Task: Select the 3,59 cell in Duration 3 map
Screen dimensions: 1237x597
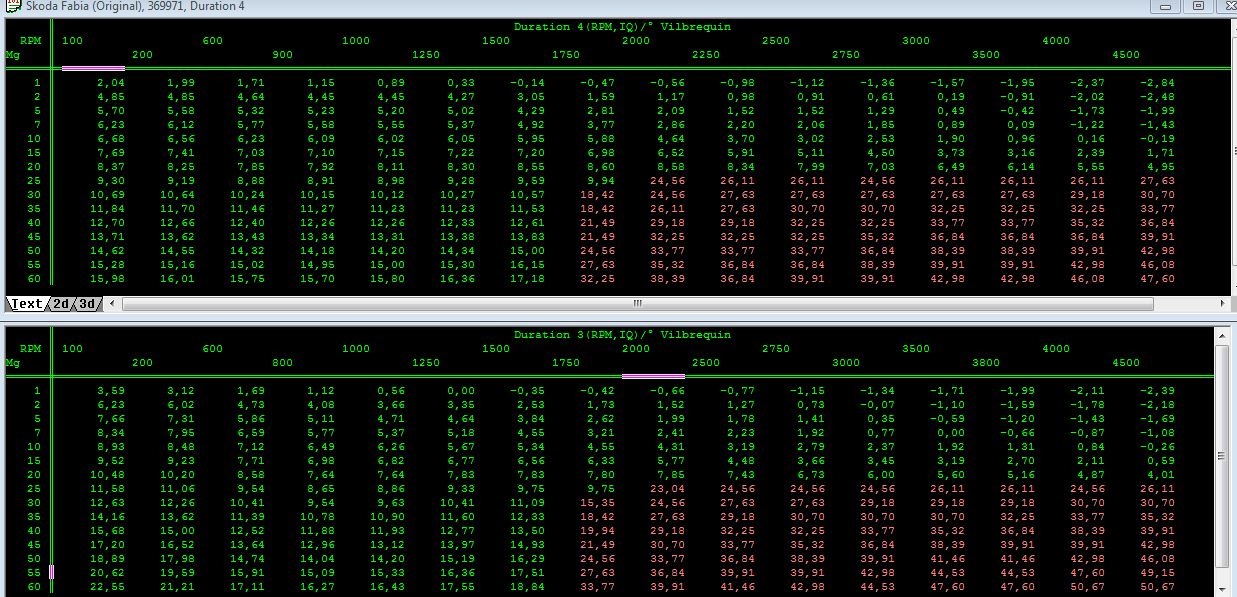Action: point(110,391)
